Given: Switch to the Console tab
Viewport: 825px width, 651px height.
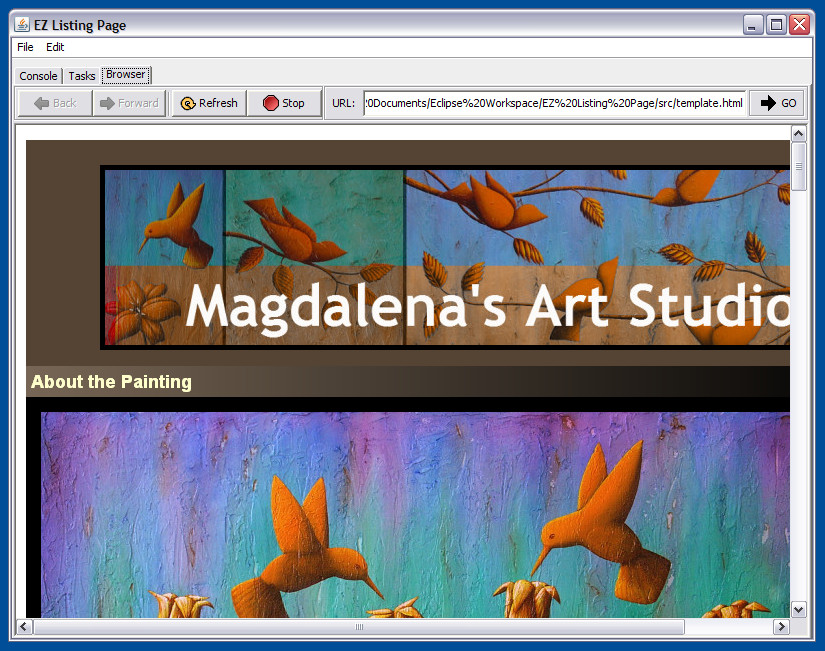Looking at the screenshot, I should [39, 76].
